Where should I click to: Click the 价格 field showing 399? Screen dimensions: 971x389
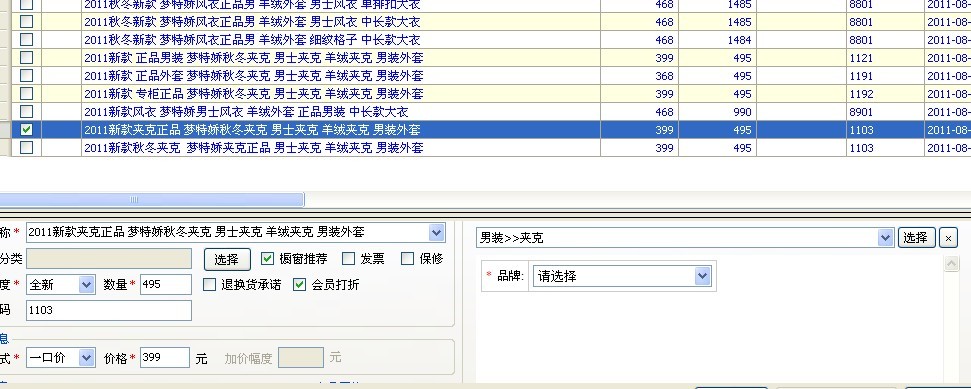[165, 358]
